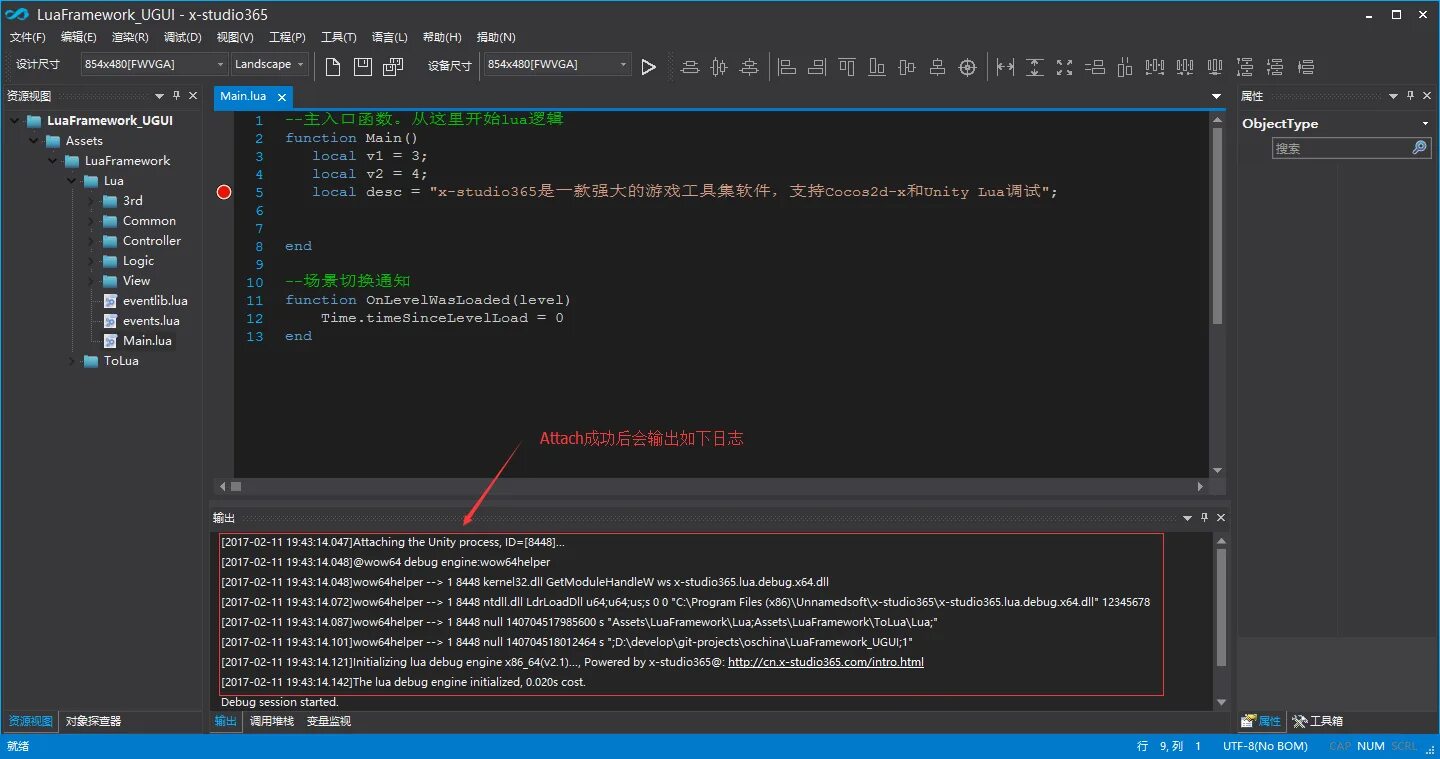The width and height of the screenshot is (1440, 759).
Task: Click the Save All stacked-disks icon
Action: point(393,67)
